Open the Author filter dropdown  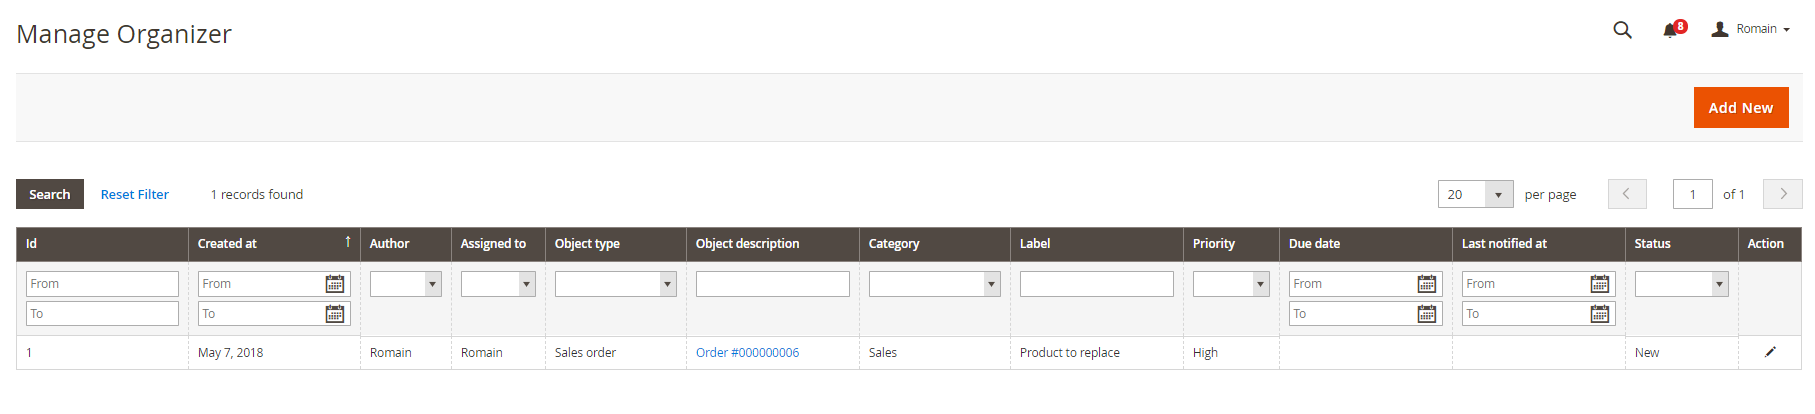pyautogui.click(x=406, y=284)
